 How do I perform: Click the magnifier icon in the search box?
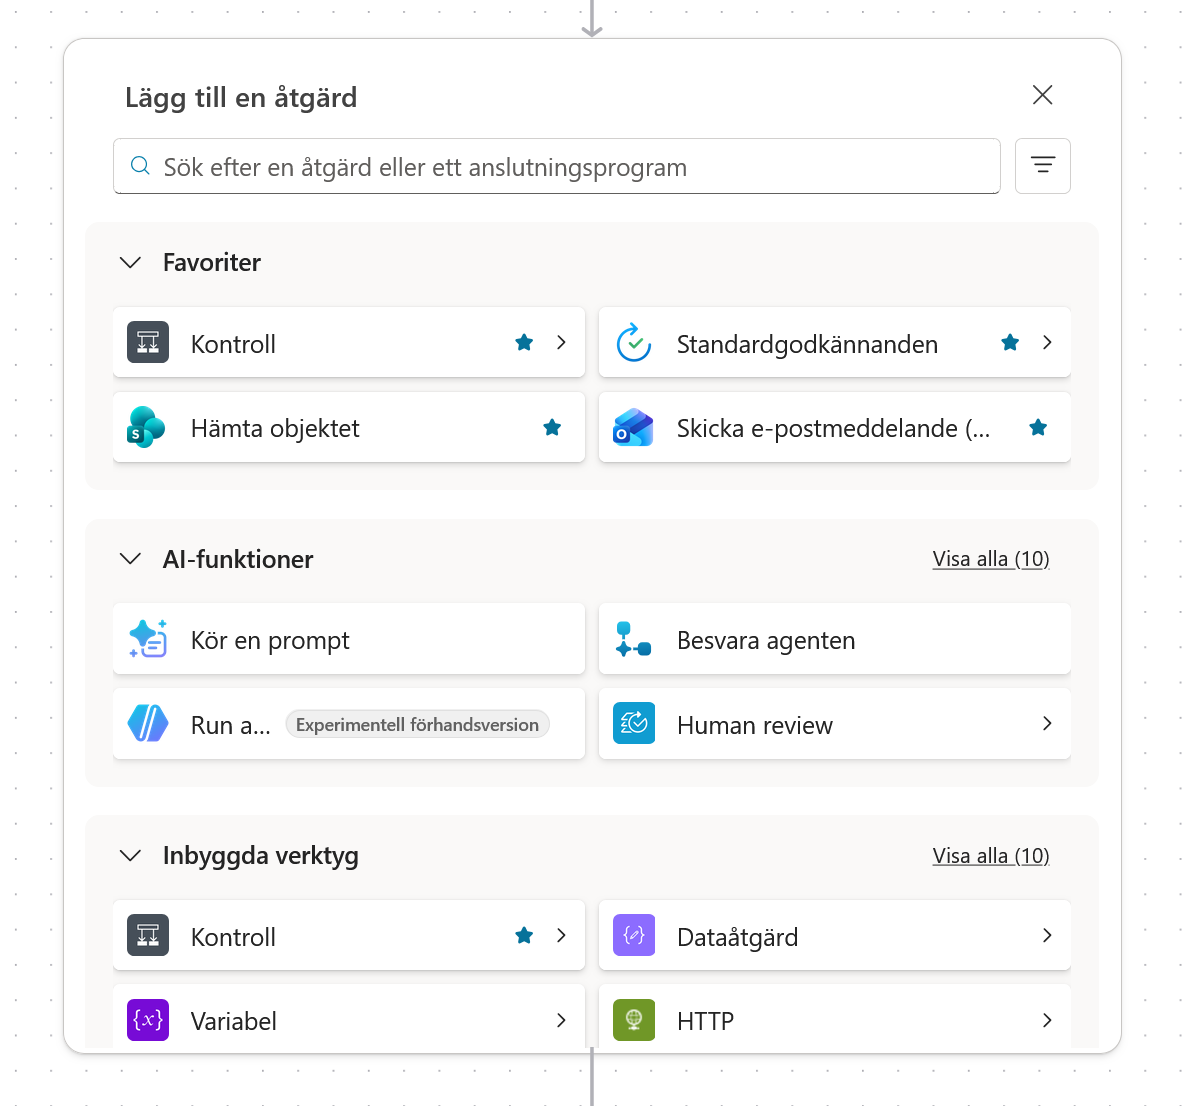pyautogui.click(x=140, y=166)
